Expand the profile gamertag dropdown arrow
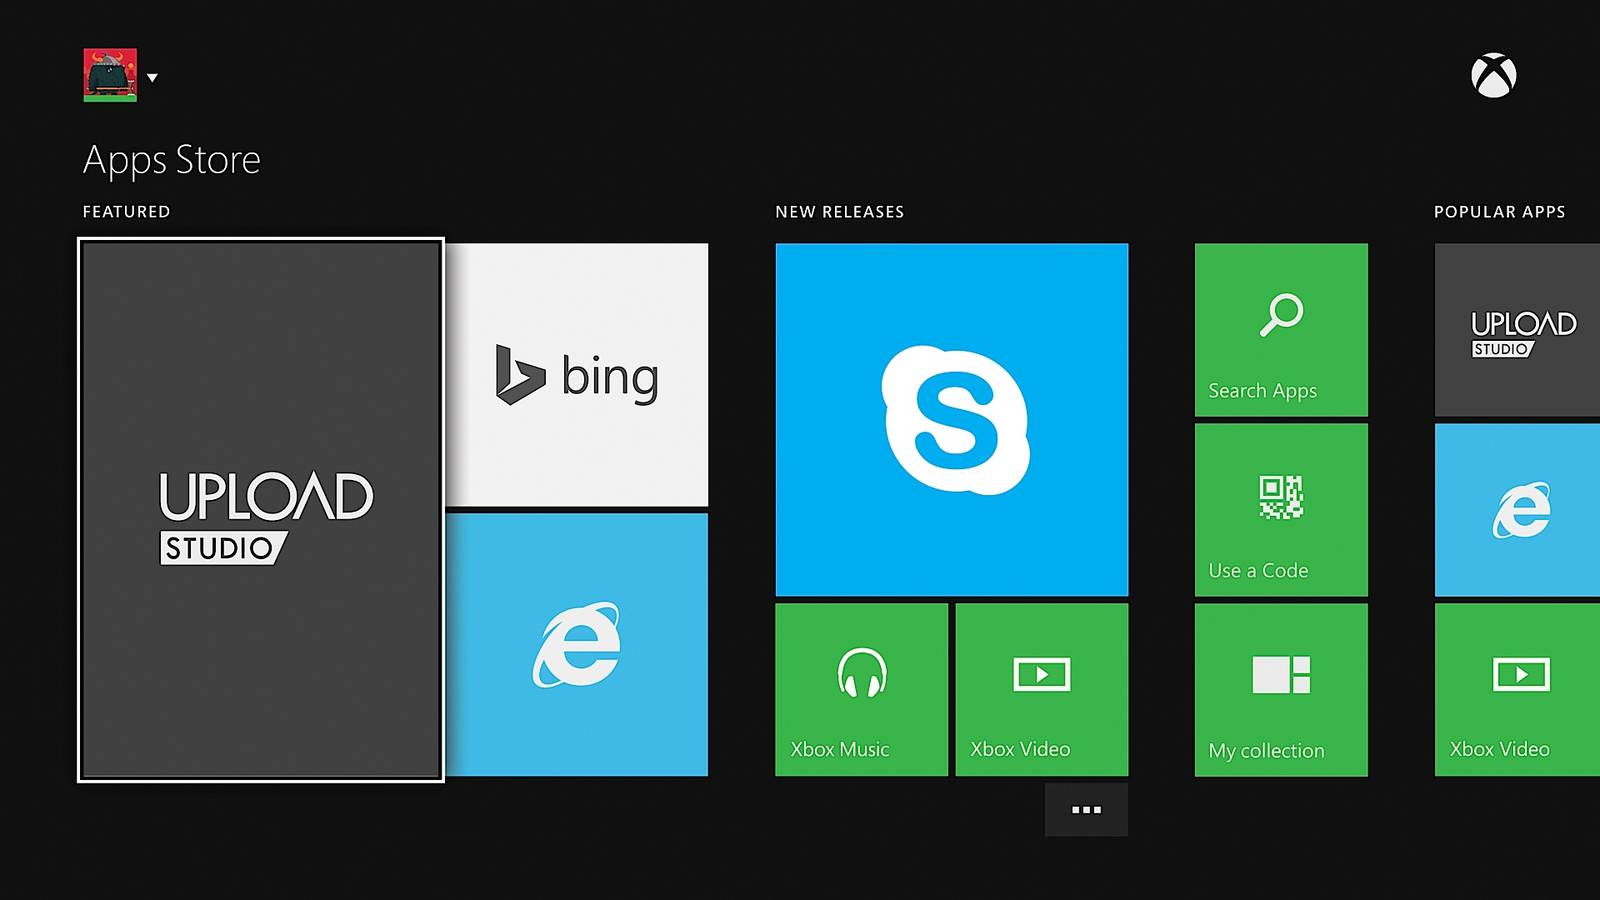1600x900 pixels. pos(152,75)
